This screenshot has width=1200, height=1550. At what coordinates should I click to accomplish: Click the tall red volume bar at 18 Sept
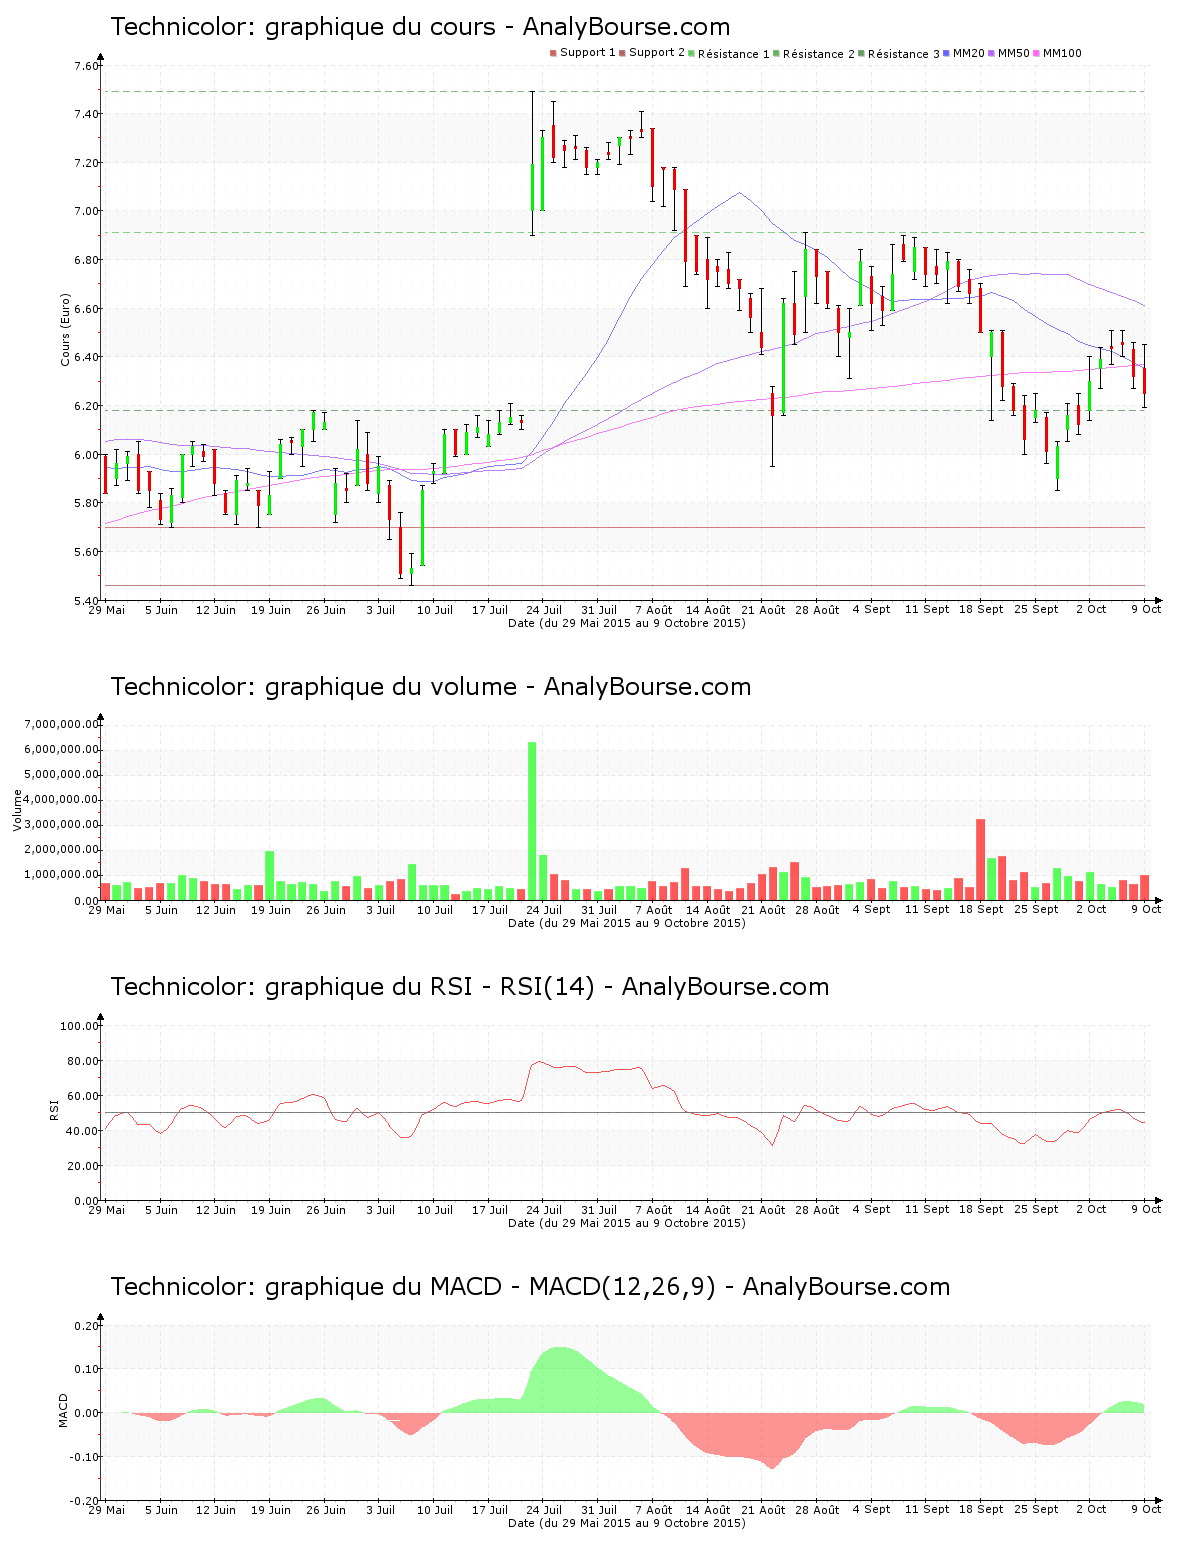[980, 860]
